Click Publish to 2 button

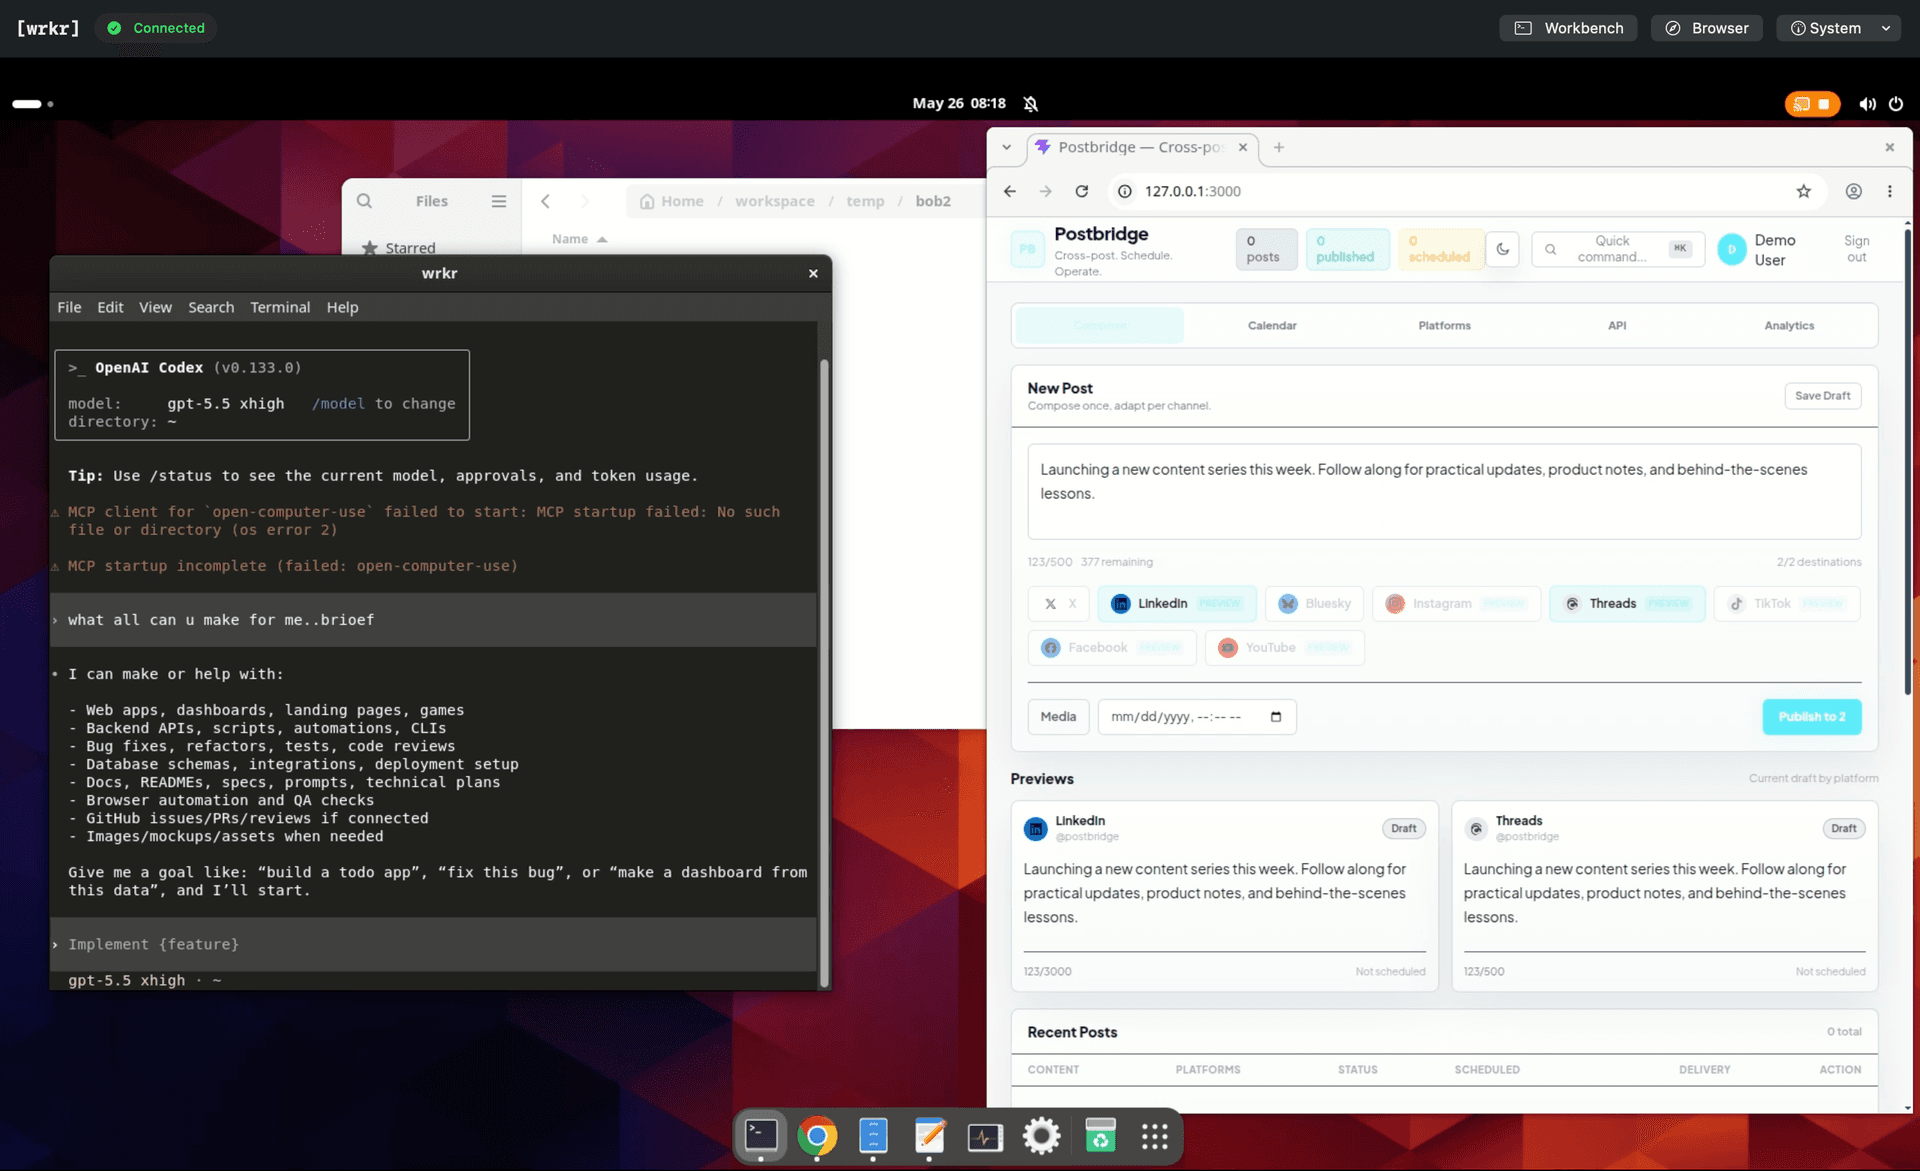[1811, 717]
